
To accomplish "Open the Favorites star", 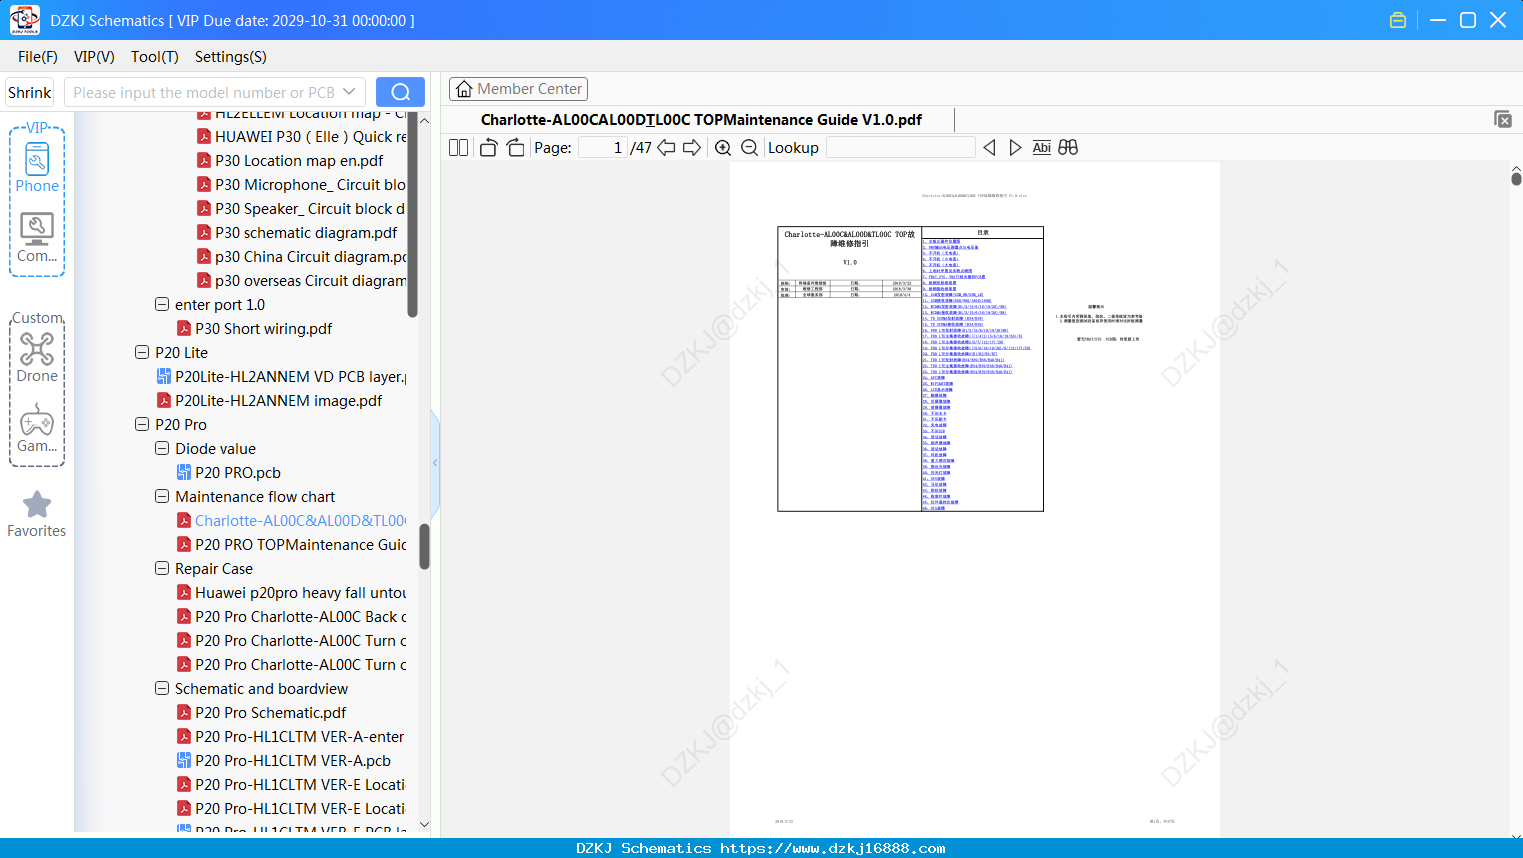I will tap(37, 514).
